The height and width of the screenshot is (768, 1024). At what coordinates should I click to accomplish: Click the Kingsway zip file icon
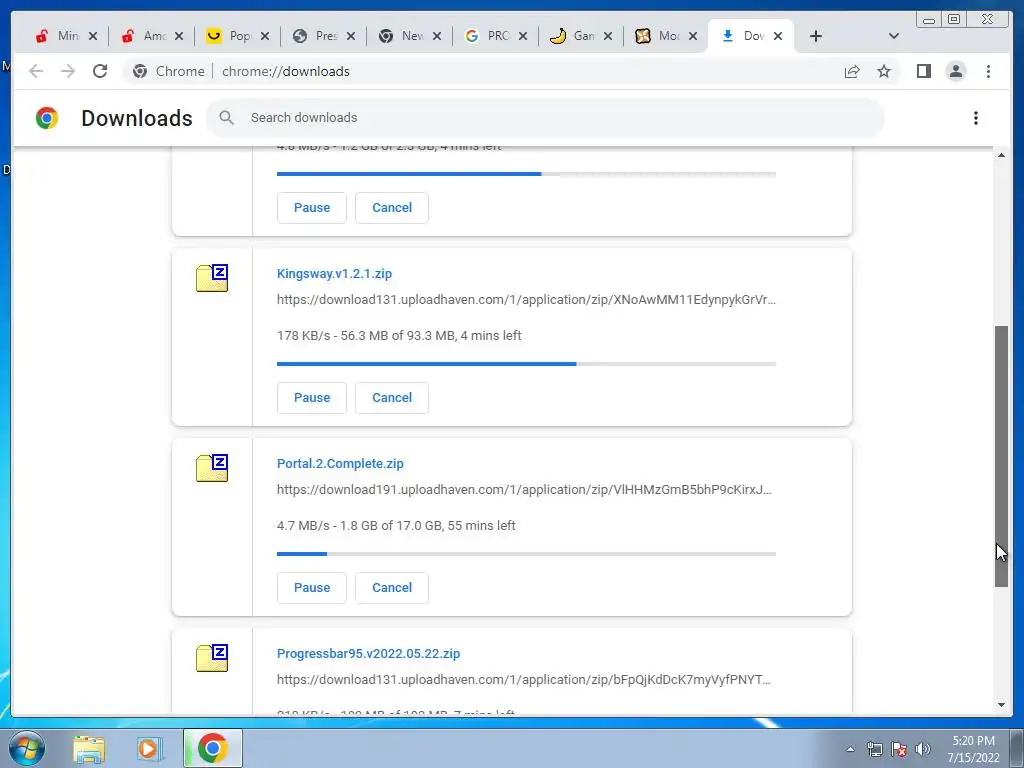(212, 278)
